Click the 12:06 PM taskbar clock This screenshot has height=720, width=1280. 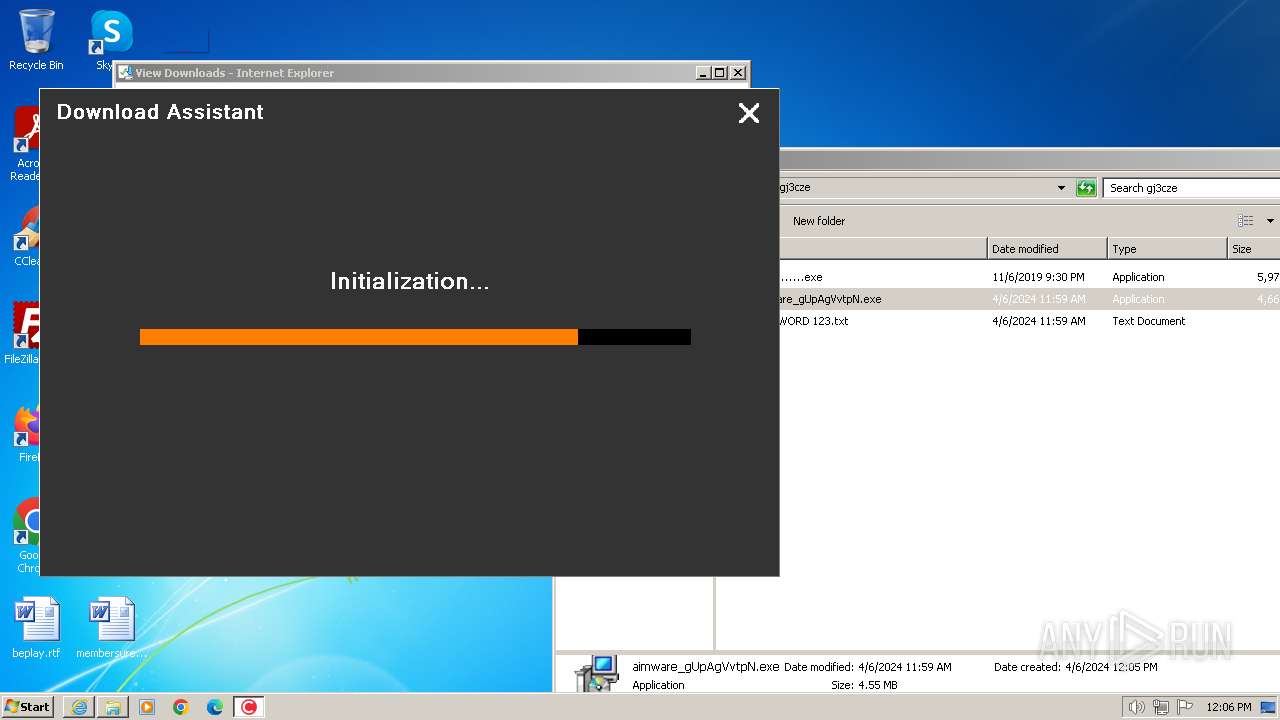pos(1229,707)
